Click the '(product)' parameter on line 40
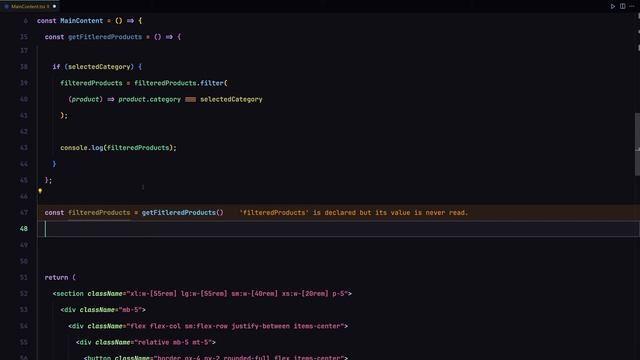The image size is (640, 360). [85, 100]
